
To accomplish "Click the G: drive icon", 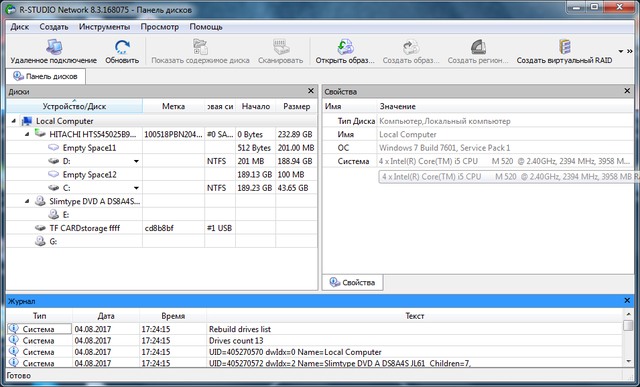I will click(40, 241).
